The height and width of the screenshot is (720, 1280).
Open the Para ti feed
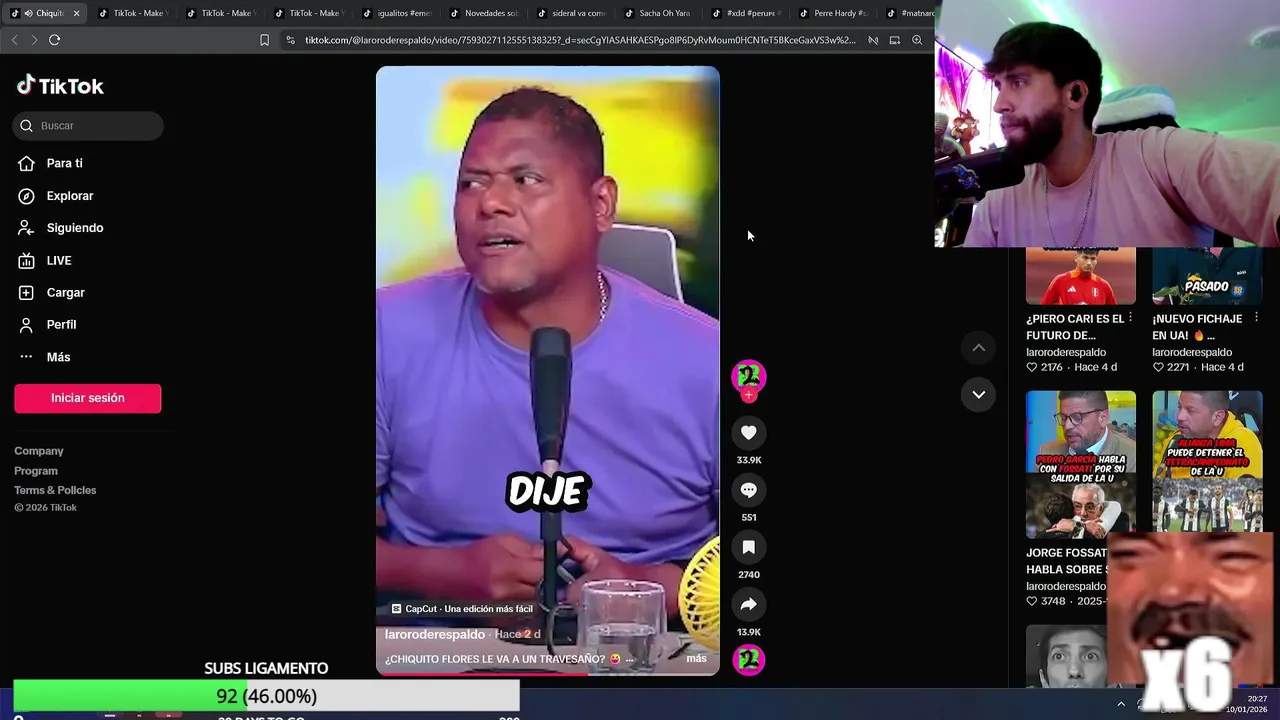64,163
